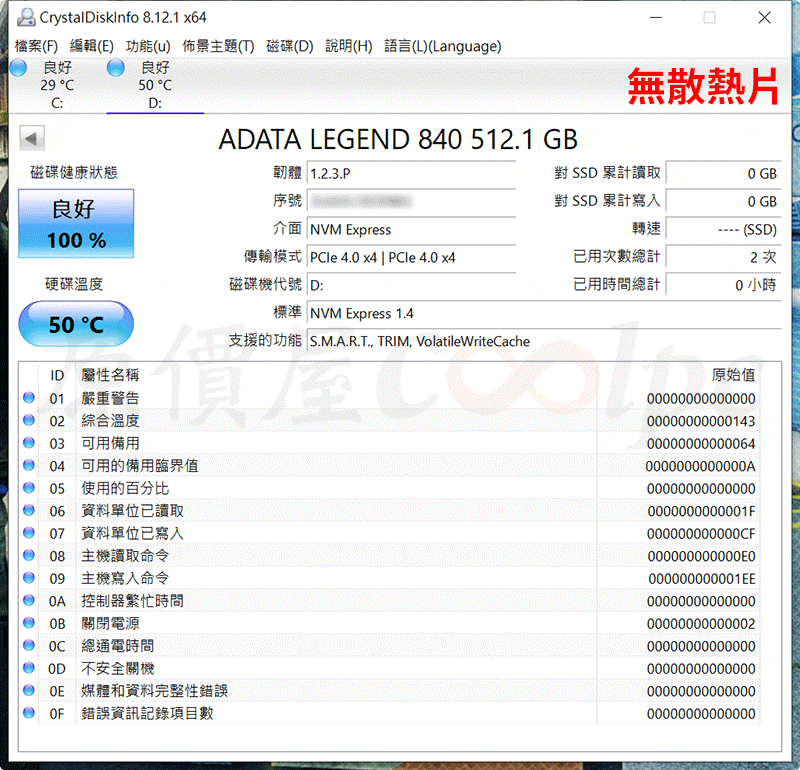Click raw value 000000000001F

[x=701, y=511]
